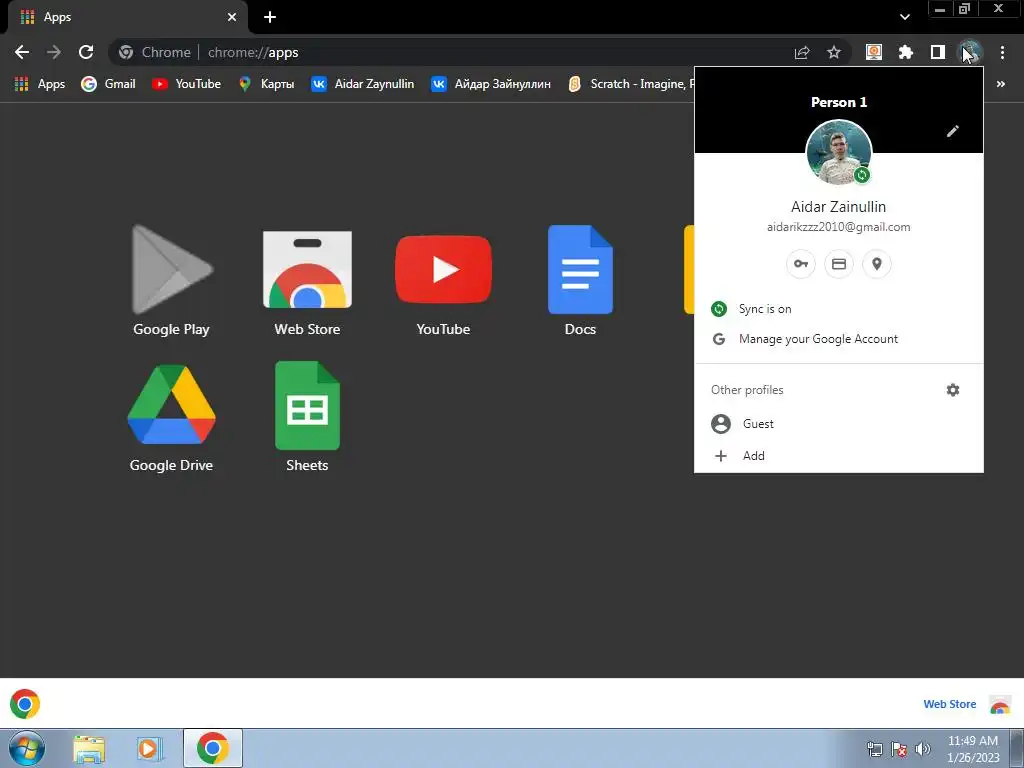The image size is (1024, 768).
Task: Click the taskbar clock
Action: click(973, 749)
